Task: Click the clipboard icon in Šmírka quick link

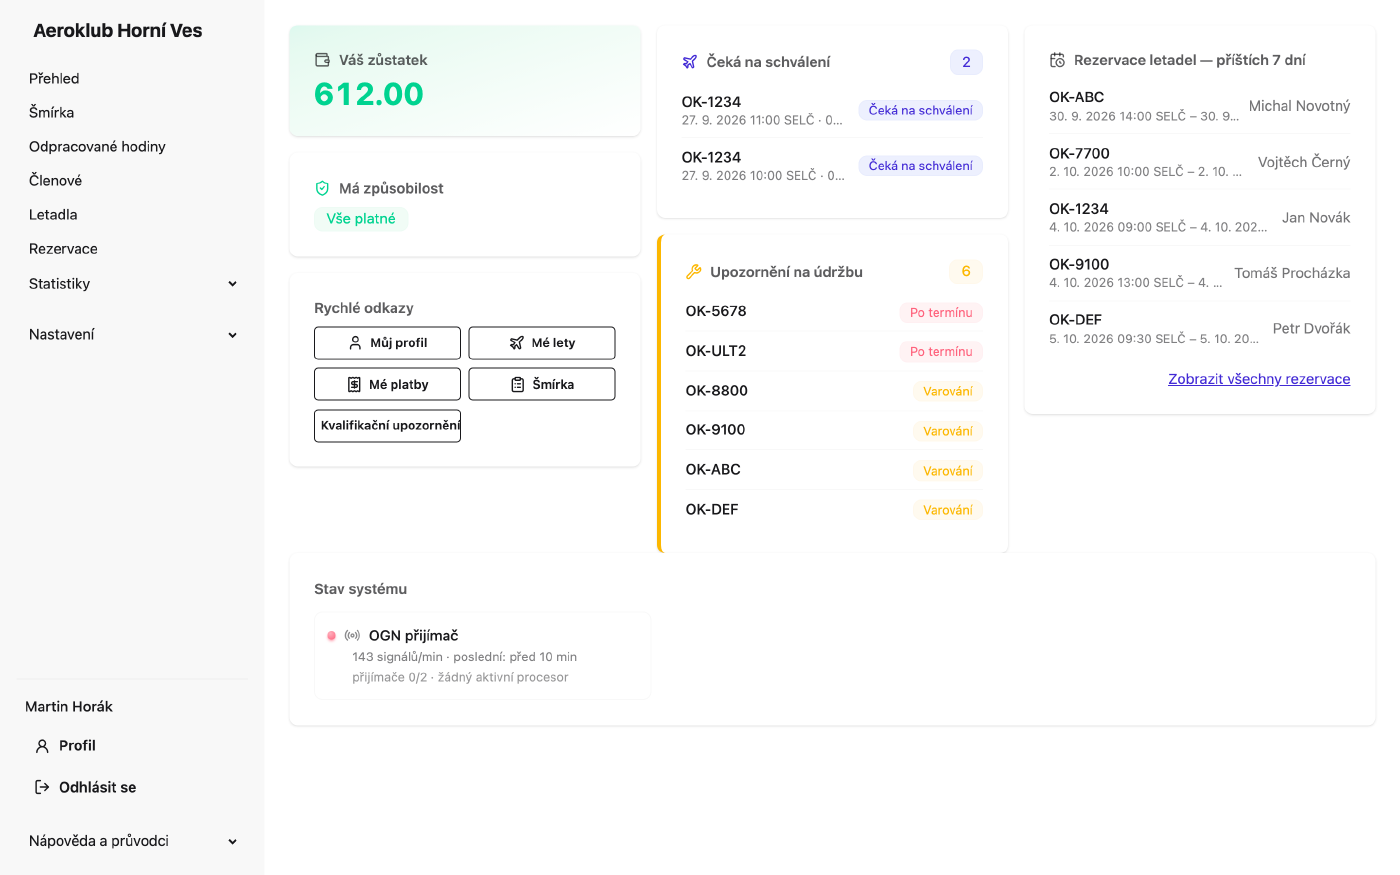Action: [517, 384]
